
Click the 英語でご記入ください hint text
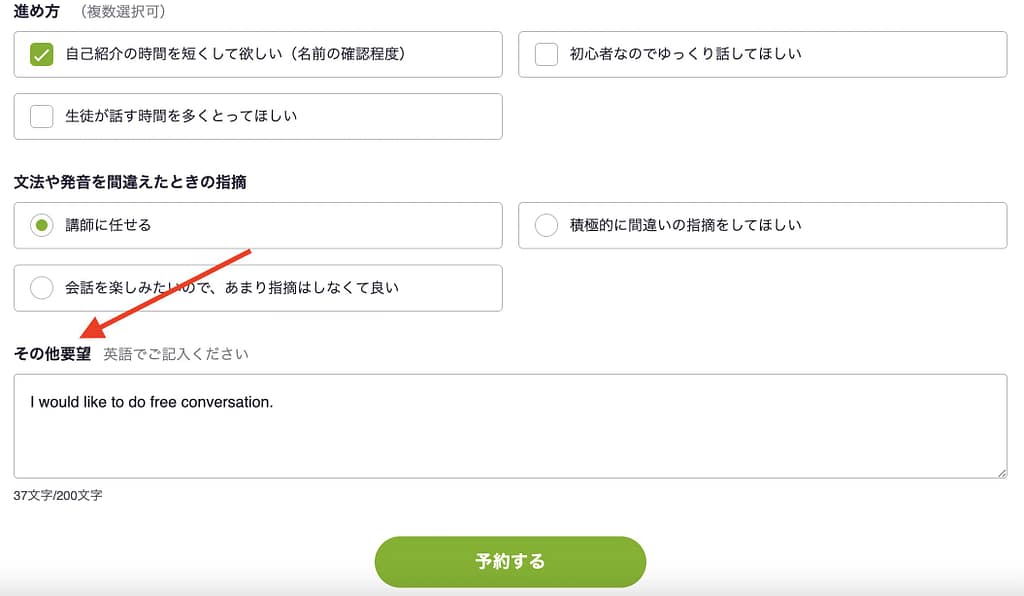[177, 353]
